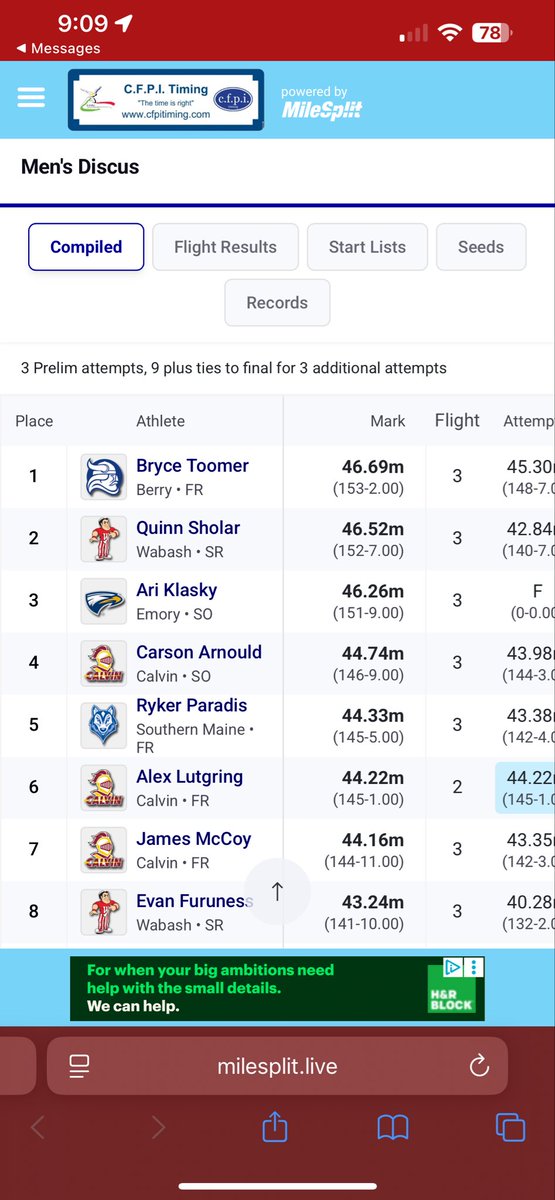Tap the page reader icon in address bar
This screenshot has height=1200, width=555.
point(80,1066)
